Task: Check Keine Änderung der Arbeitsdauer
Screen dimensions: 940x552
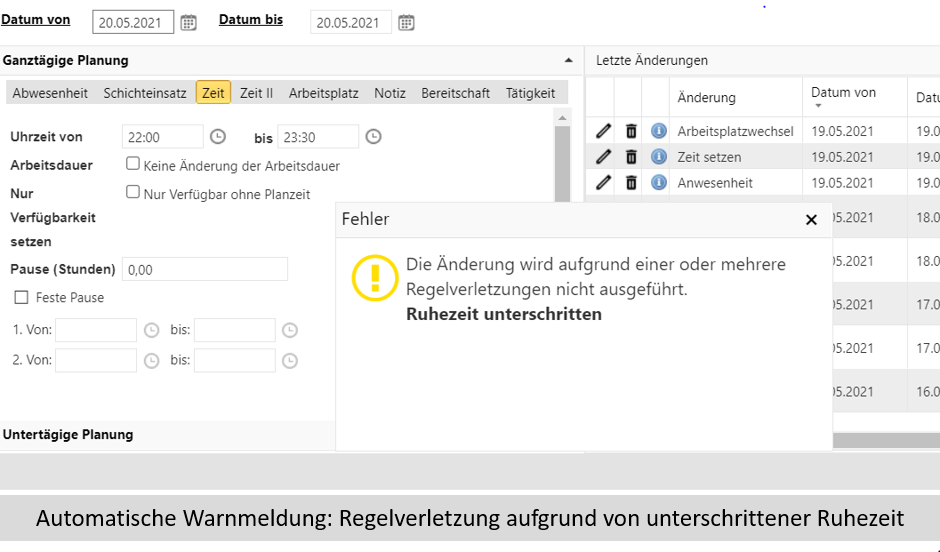Action: (x=132, y=164)
